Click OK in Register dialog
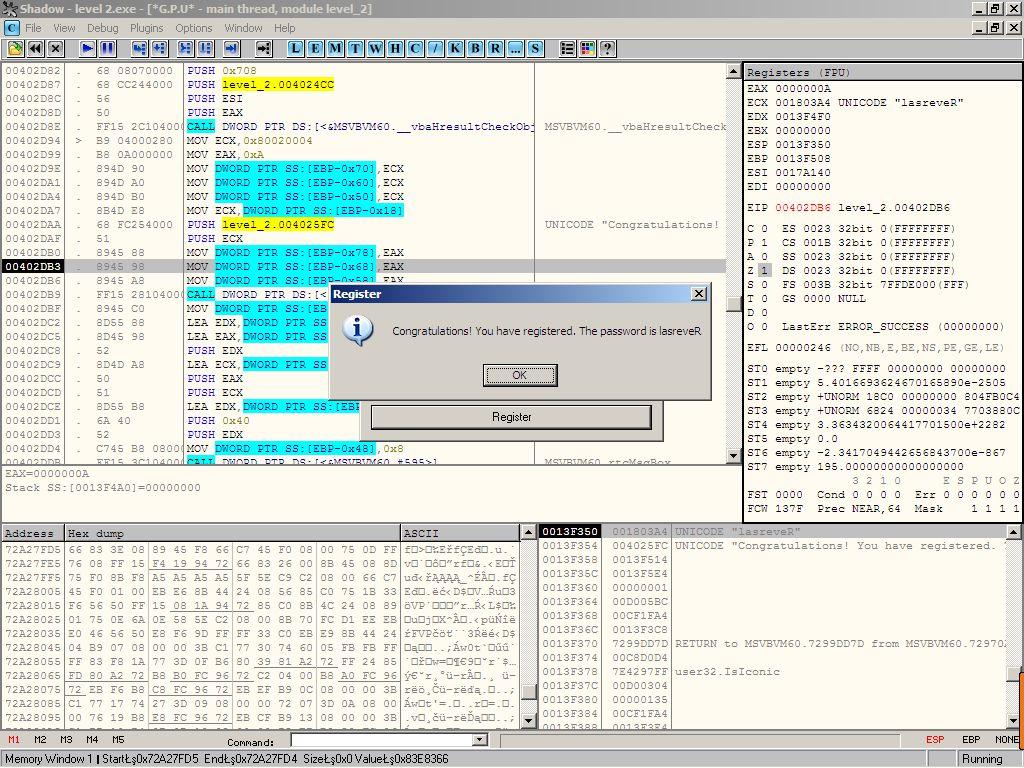Viewport: 1024px width, 768px height. coord(520,375)
